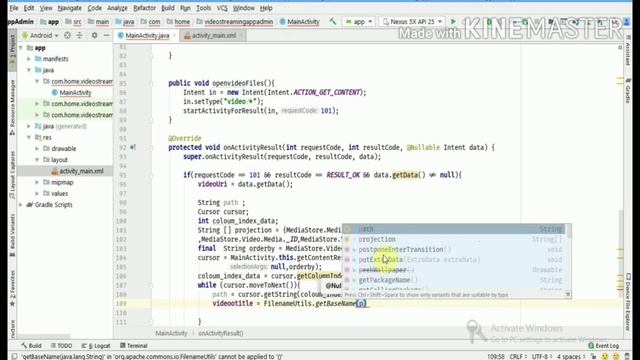Open the app run configuration dropdown

[359, 22]
